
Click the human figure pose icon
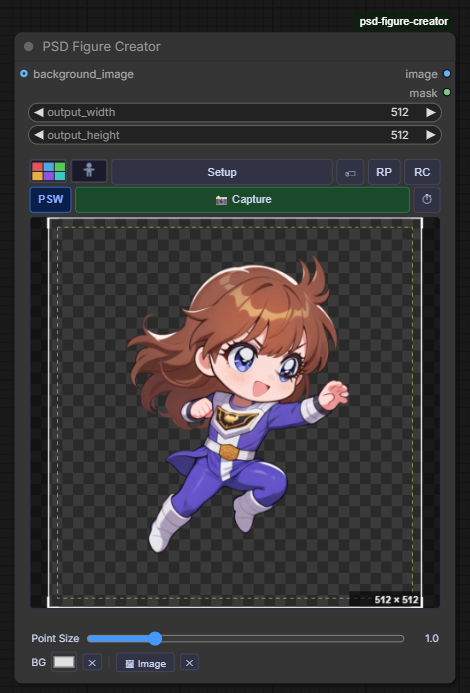pyautogui.click(x=89, y=171)
